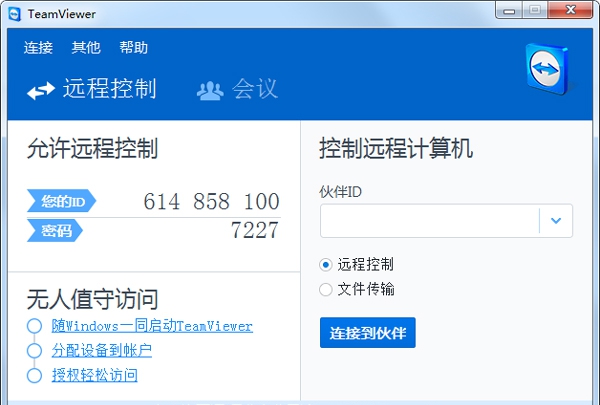The image size is (600, 405).
Task: Click into the 伙伴ID input field
Action: (x=429, y=220)
